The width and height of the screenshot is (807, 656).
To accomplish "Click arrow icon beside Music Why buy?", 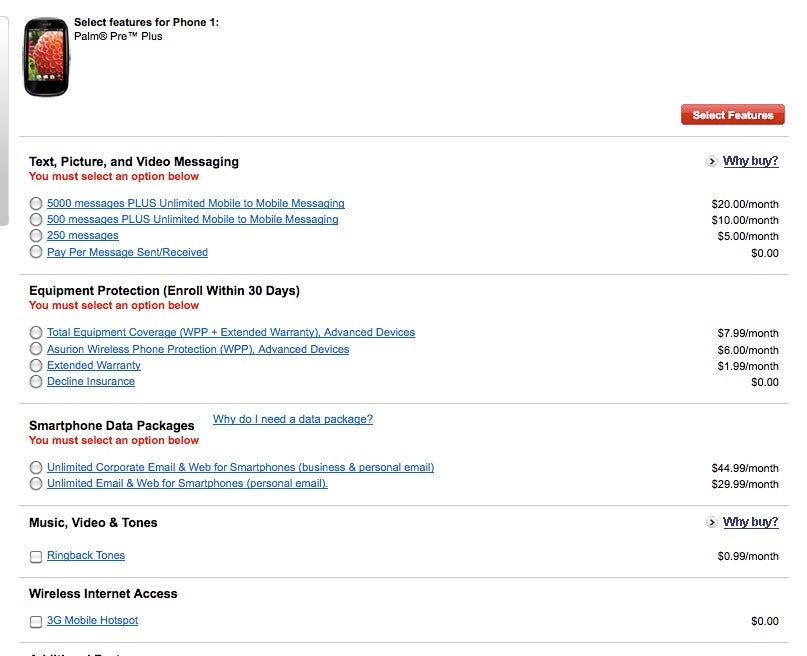I will (x=711, y=522).
